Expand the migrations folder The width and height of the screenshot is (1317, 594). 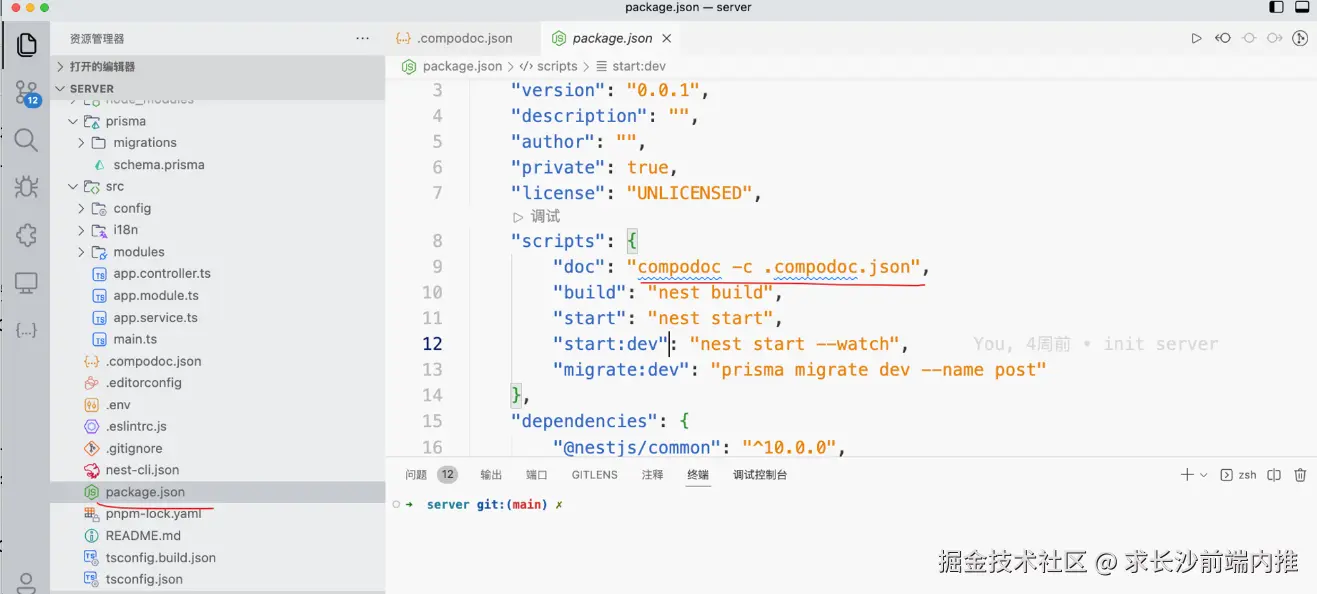145,143
